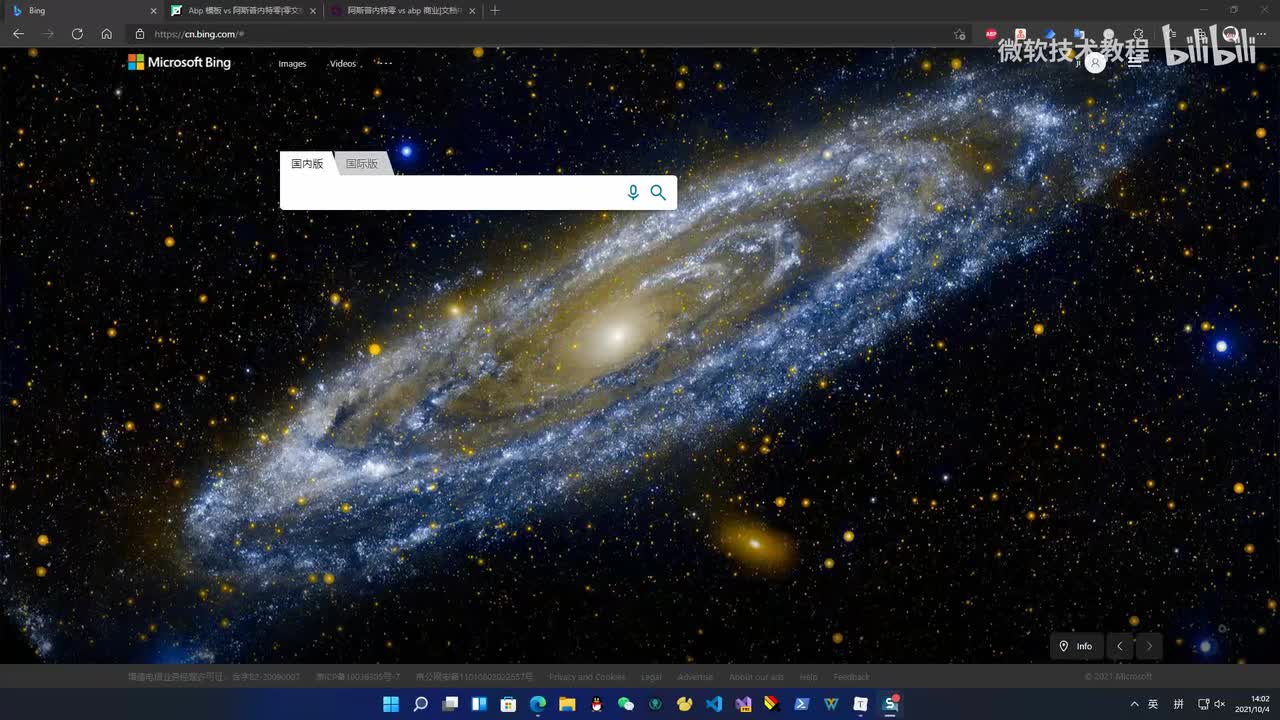Open Microsoft Edge from taskbar
Screen dimensions: 1280x720
pos(538,704)
